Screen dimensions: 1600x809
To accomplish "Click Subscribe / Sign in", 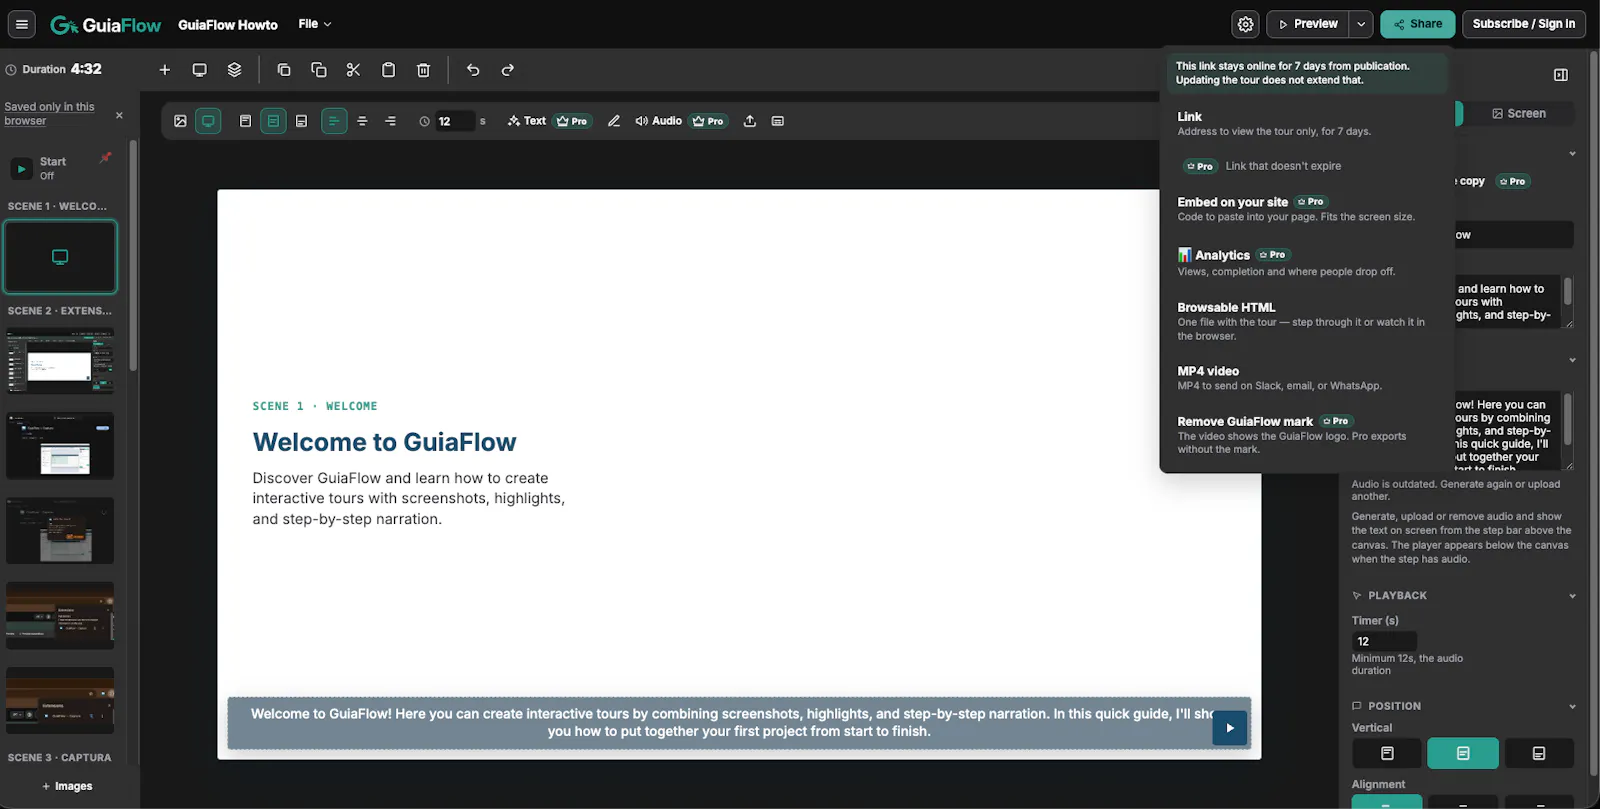I will [x=1523, y=24].
